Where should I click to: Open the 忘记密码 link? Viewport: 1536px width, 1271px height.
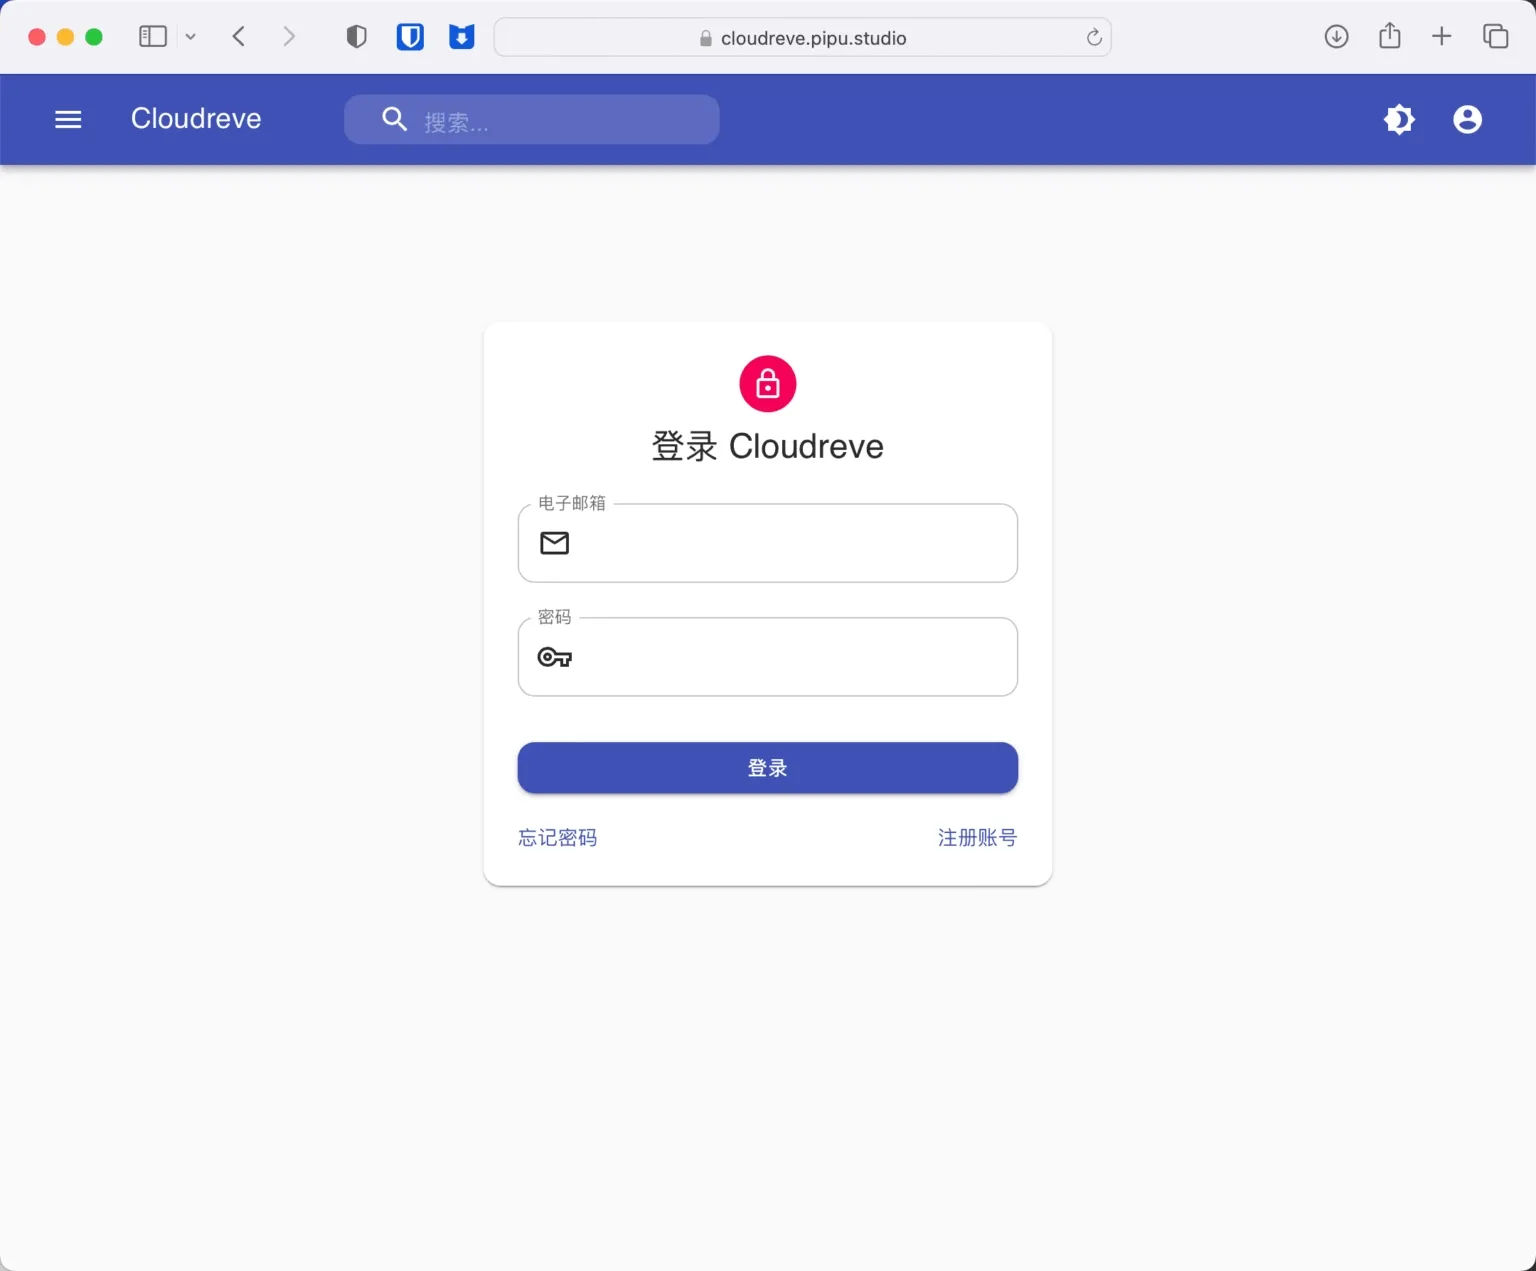point(557,838)
